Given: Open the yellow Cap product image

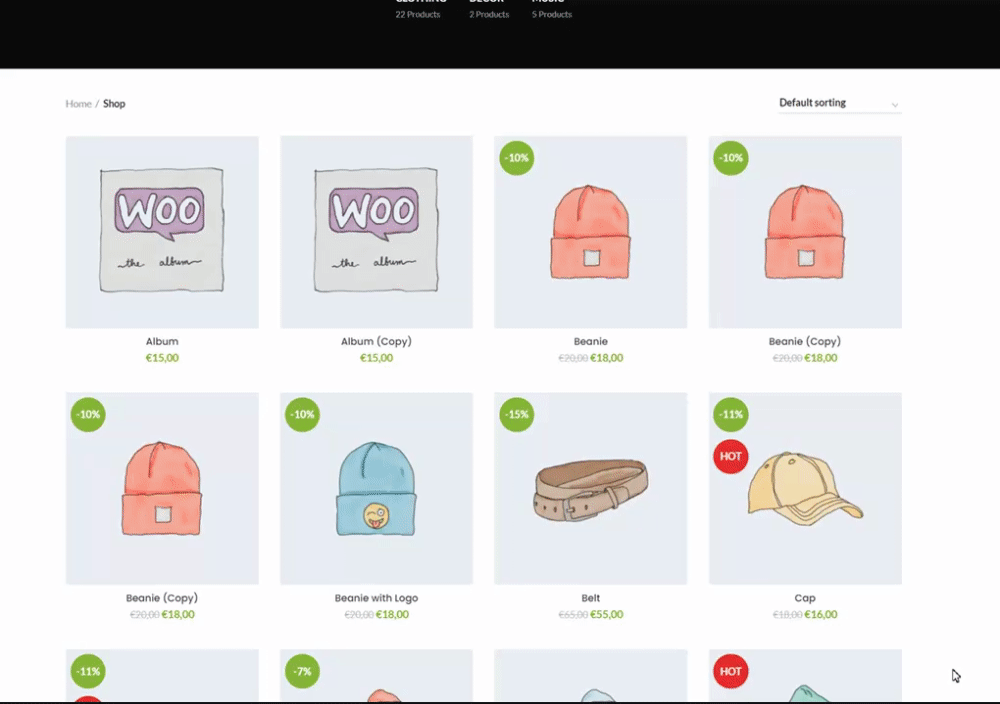Looking at the screenshot, I should [x=805, y=488].
